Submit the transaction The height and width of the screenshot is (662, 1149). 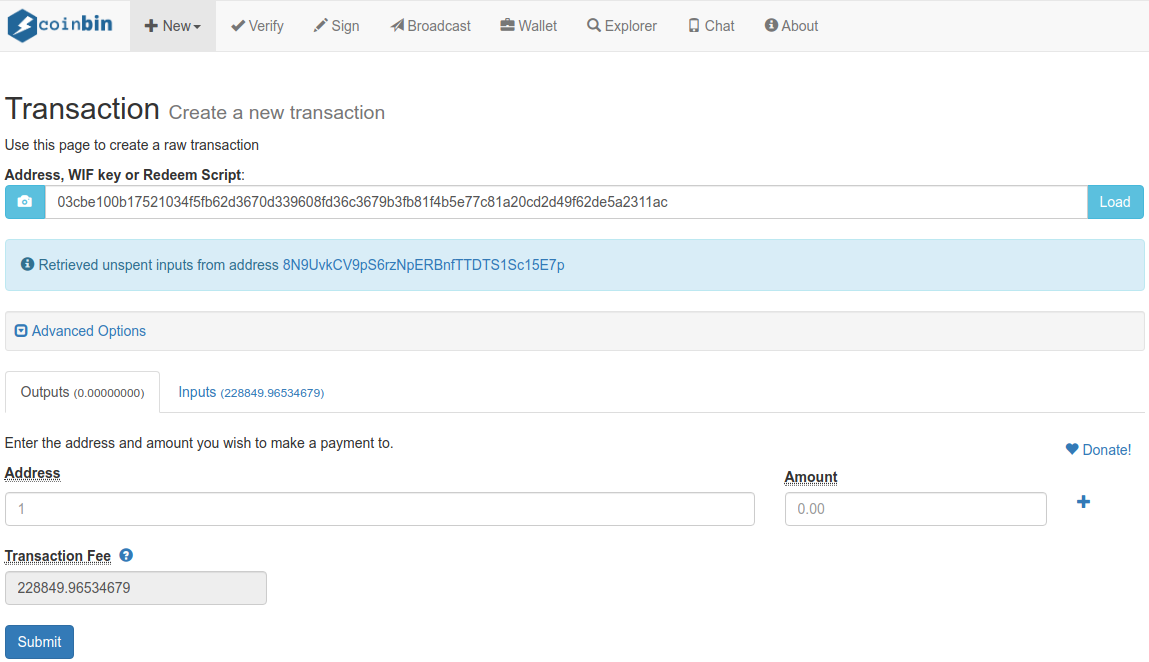[40, 641]
